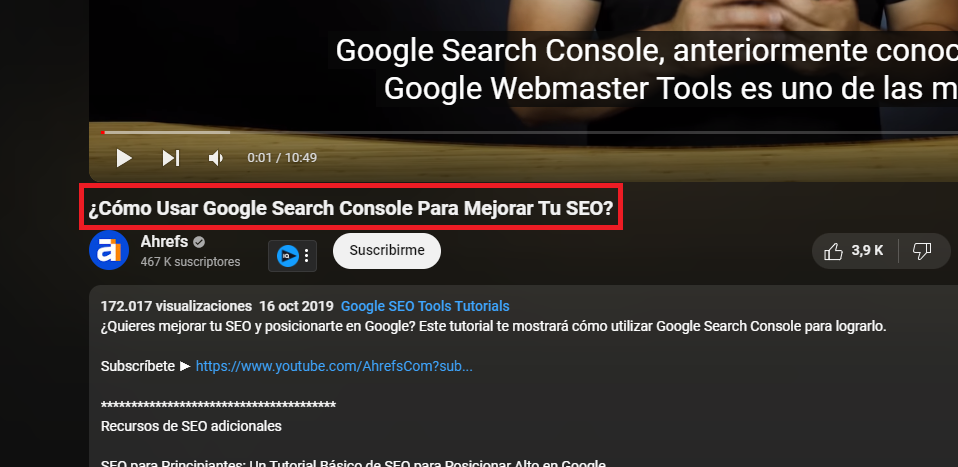Open the three-dot menu beside vidIQ icon
The image size is (958, 467).
pos(307,256)
